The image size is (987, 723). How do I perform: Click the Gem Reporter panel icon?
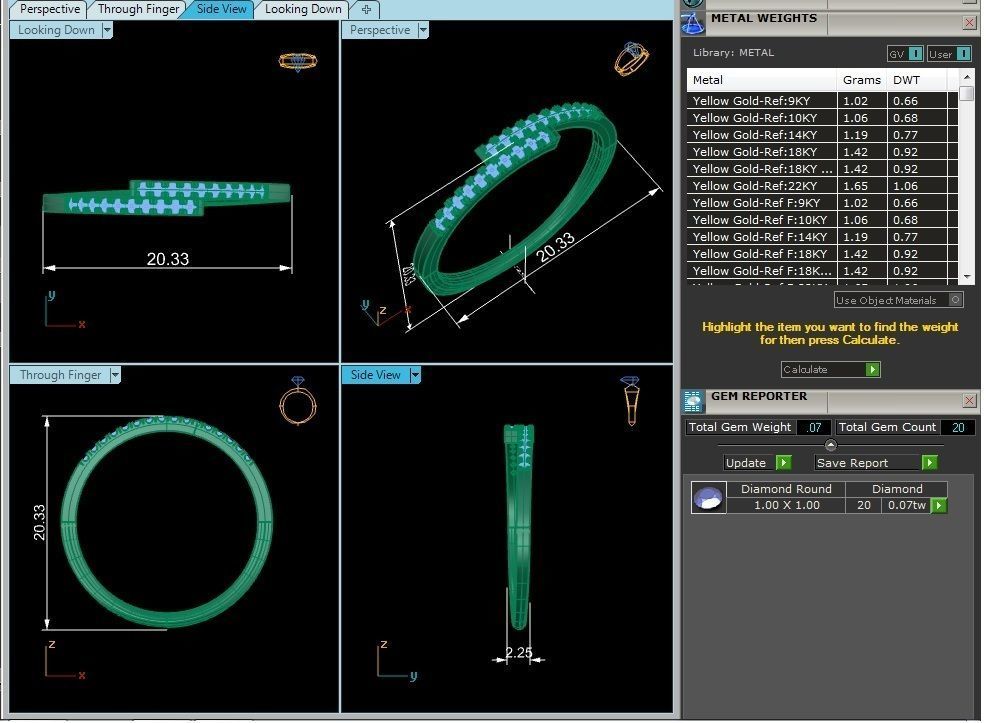[x=693, y=401]
